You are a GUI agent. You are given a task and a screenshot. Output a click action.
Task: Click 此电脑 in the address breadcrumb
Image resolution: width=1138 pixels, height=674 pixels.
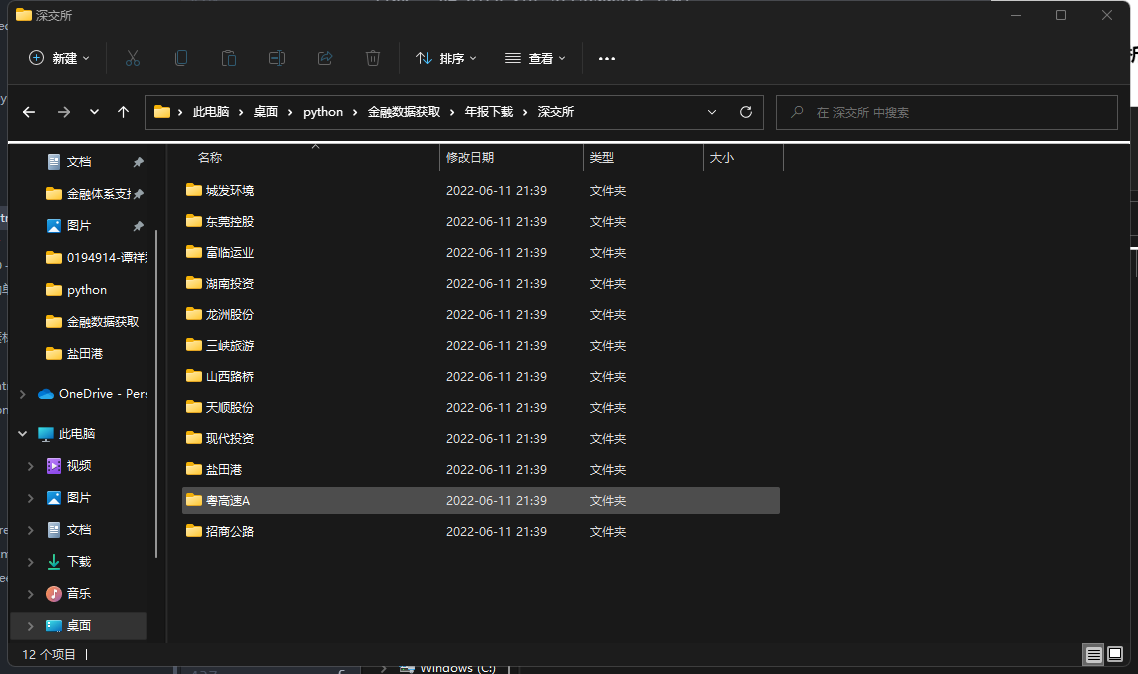pyautogui.click(x=210, y=112)
